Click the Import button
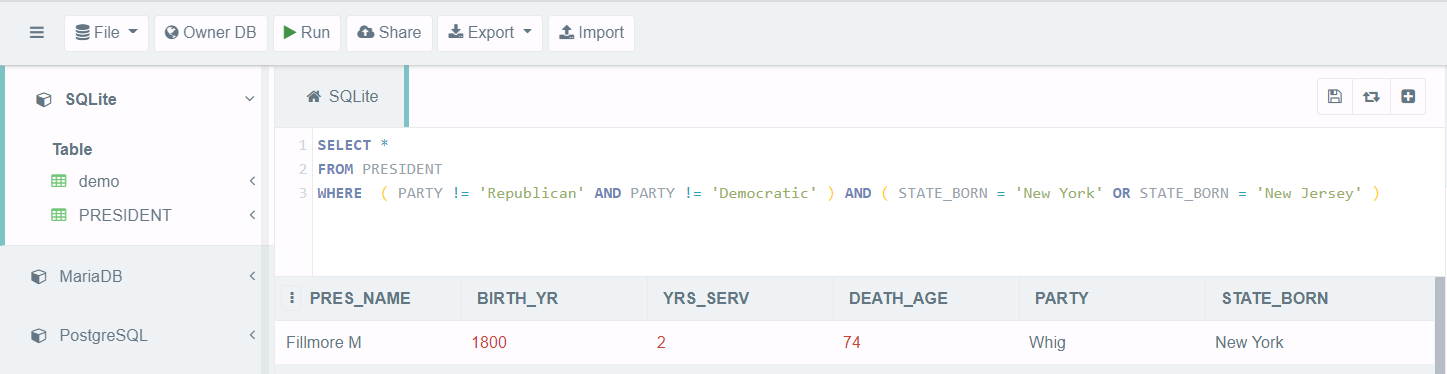 click(x=591, y=33)
